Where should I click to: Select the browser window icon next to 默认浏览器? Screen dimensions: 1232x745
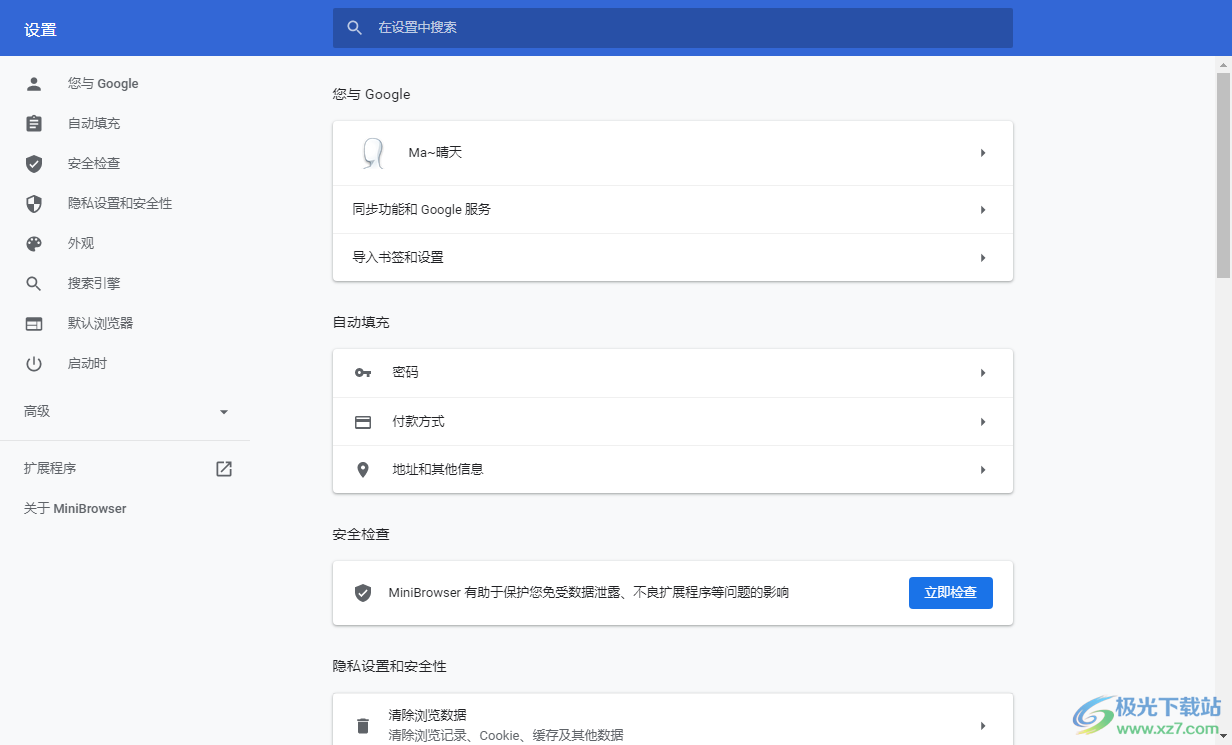pos(34,323)
